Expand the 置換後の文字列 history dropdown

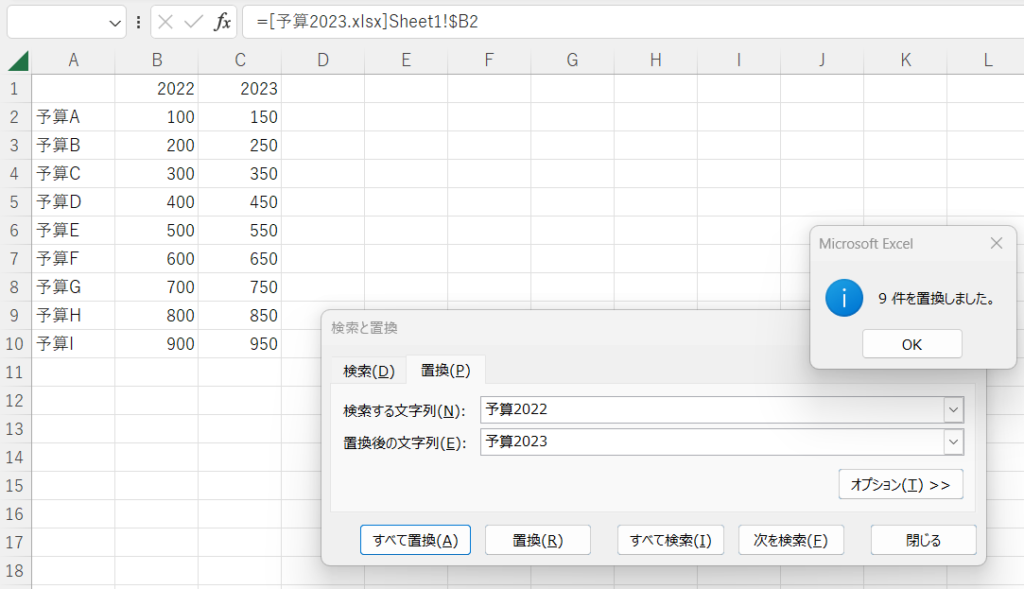[953, 442]
